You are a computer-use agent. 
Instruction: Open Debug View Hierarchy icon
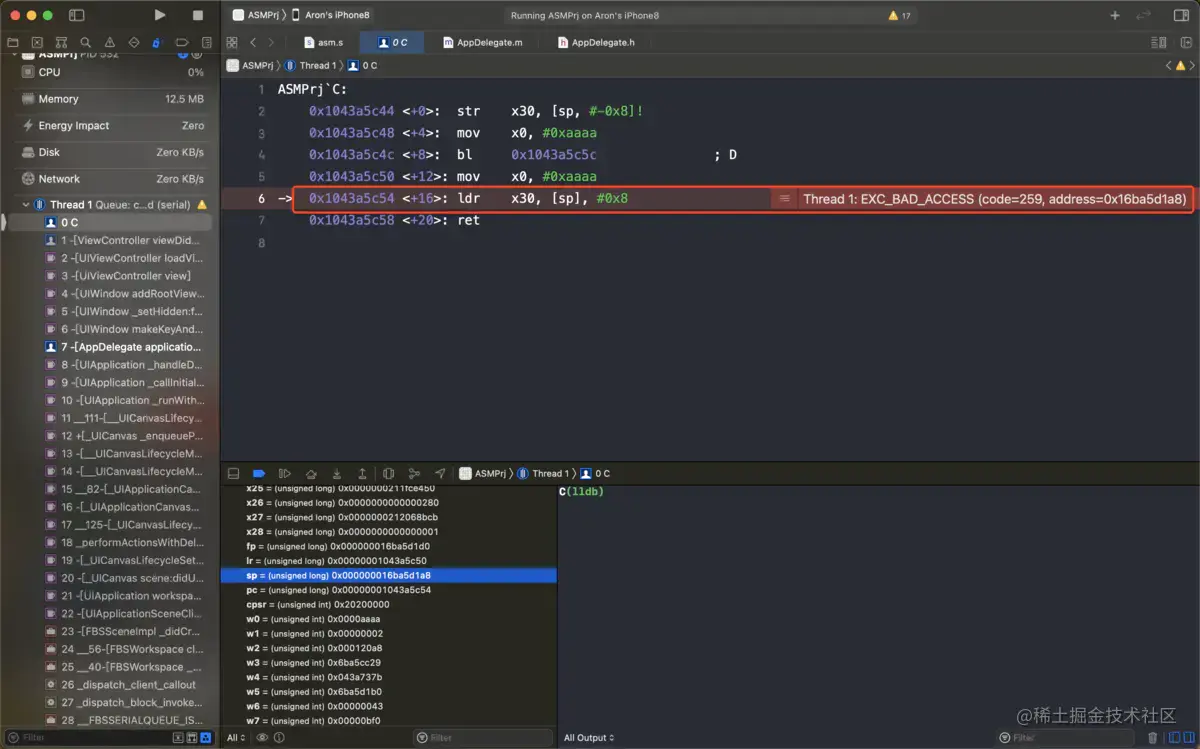click(x=388, y=473)
